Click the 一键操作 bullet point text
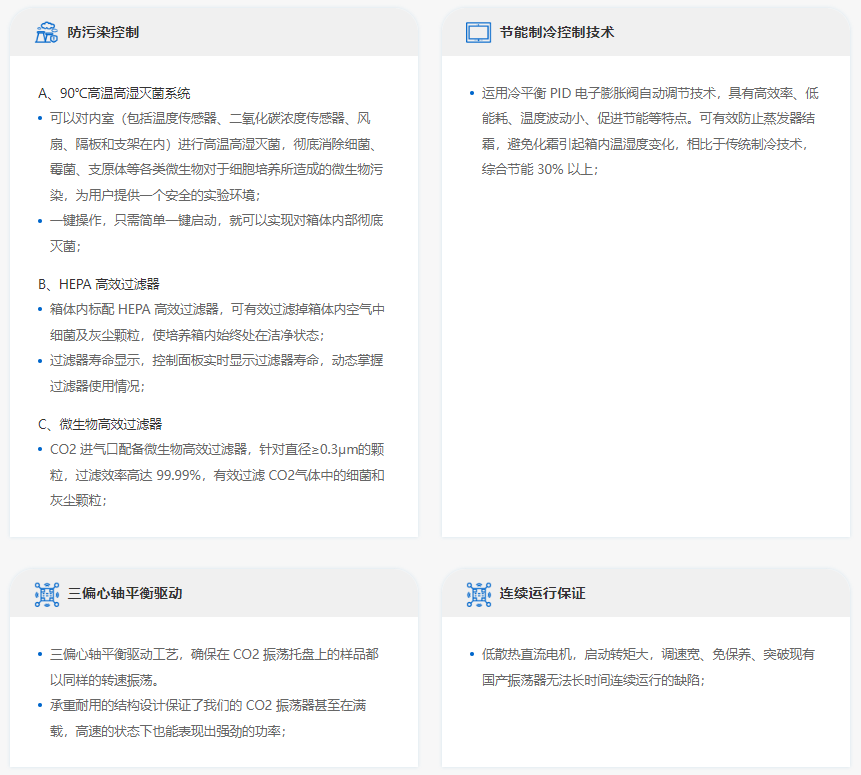This screenshot has height=775, width=861. (x=217, y=233)
